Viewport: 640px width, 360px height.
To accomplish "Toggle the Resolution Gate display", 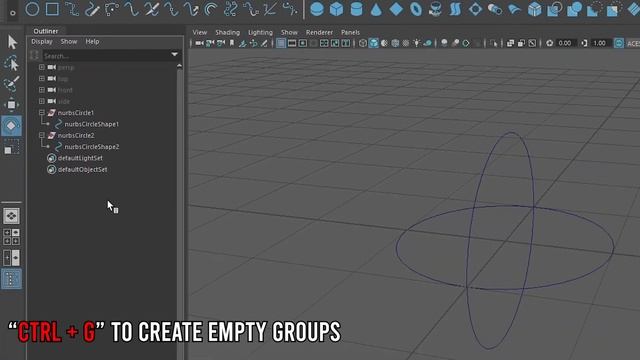I will click(x=303, y=43).
